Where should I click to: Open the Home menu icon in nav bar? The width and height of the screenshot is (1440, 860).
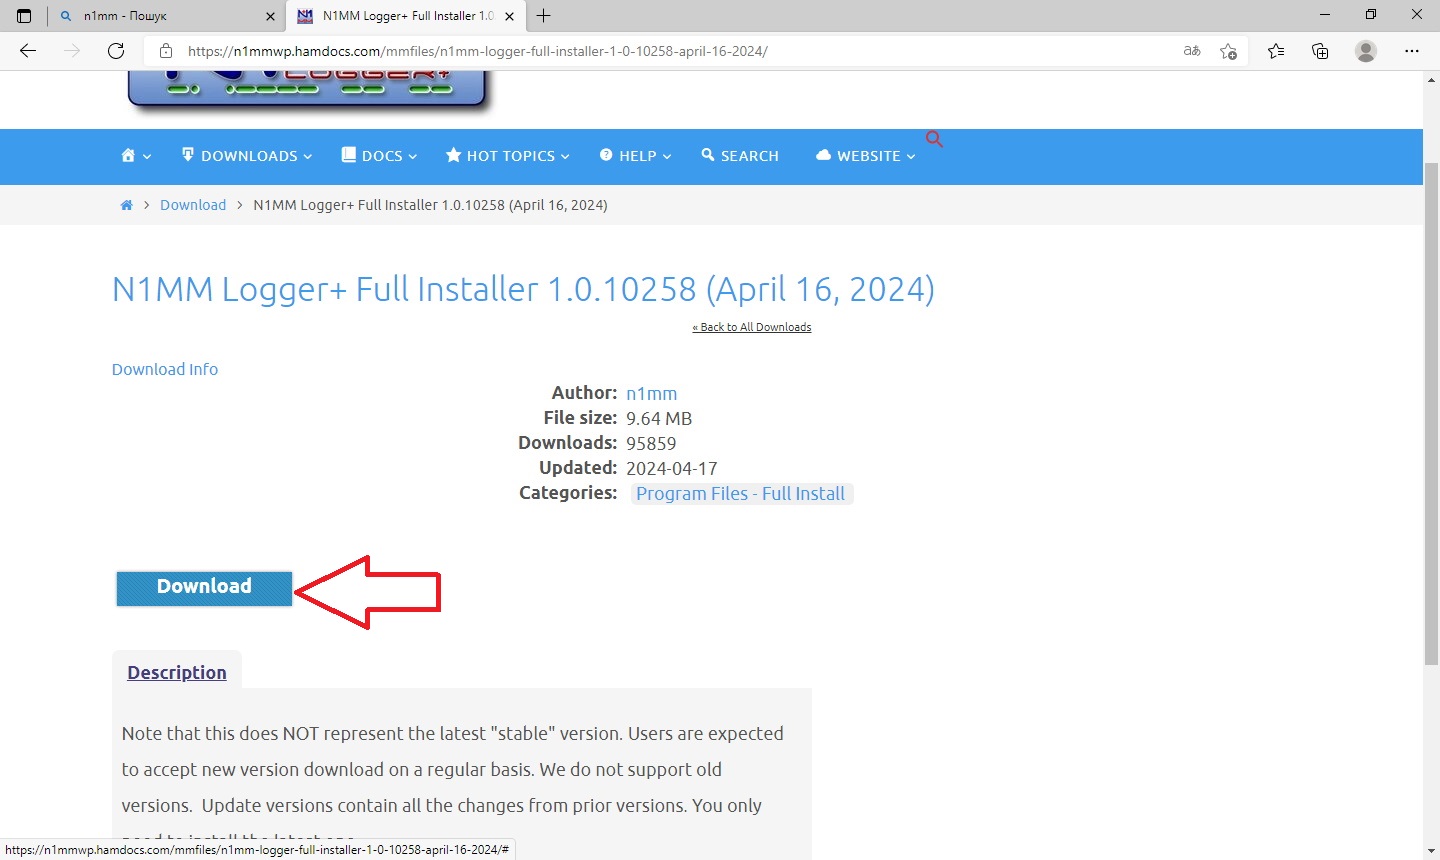click(x=136, y=156)
